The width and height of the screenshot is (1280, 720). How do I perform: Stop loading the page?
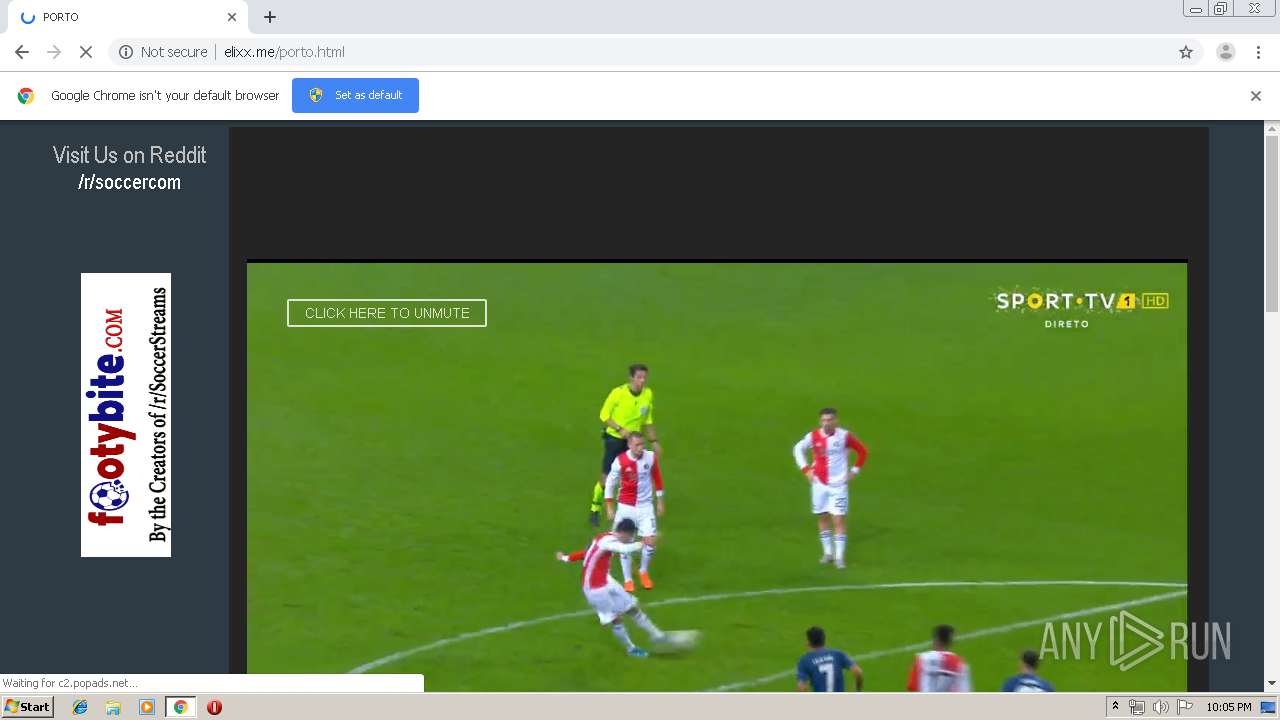coord(86,52)
